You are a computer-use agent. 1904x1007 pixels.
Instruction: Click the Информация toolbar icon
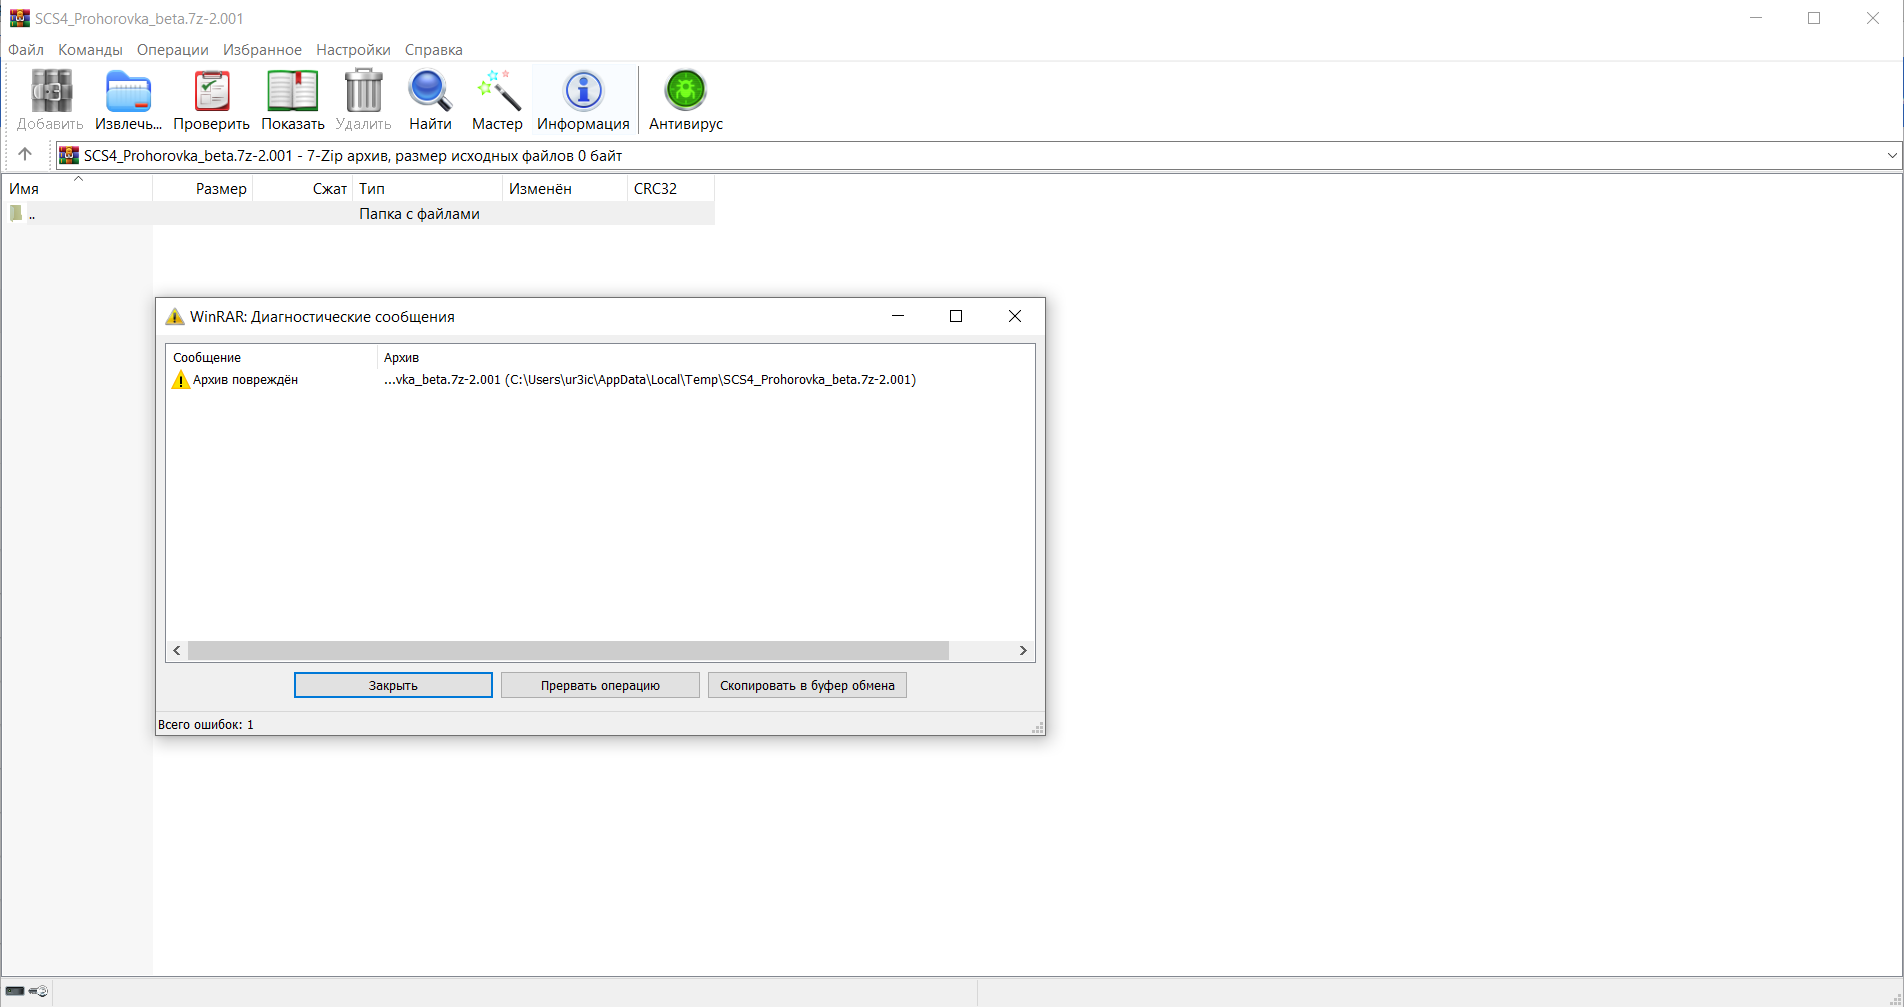point(583,92)
